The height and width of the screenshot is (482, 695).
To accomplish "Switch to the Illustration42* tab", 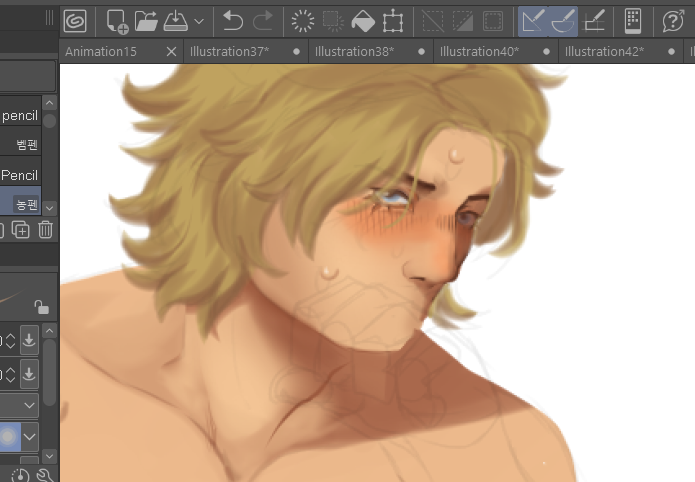I will pyautogui.click(x=605, y=51).
